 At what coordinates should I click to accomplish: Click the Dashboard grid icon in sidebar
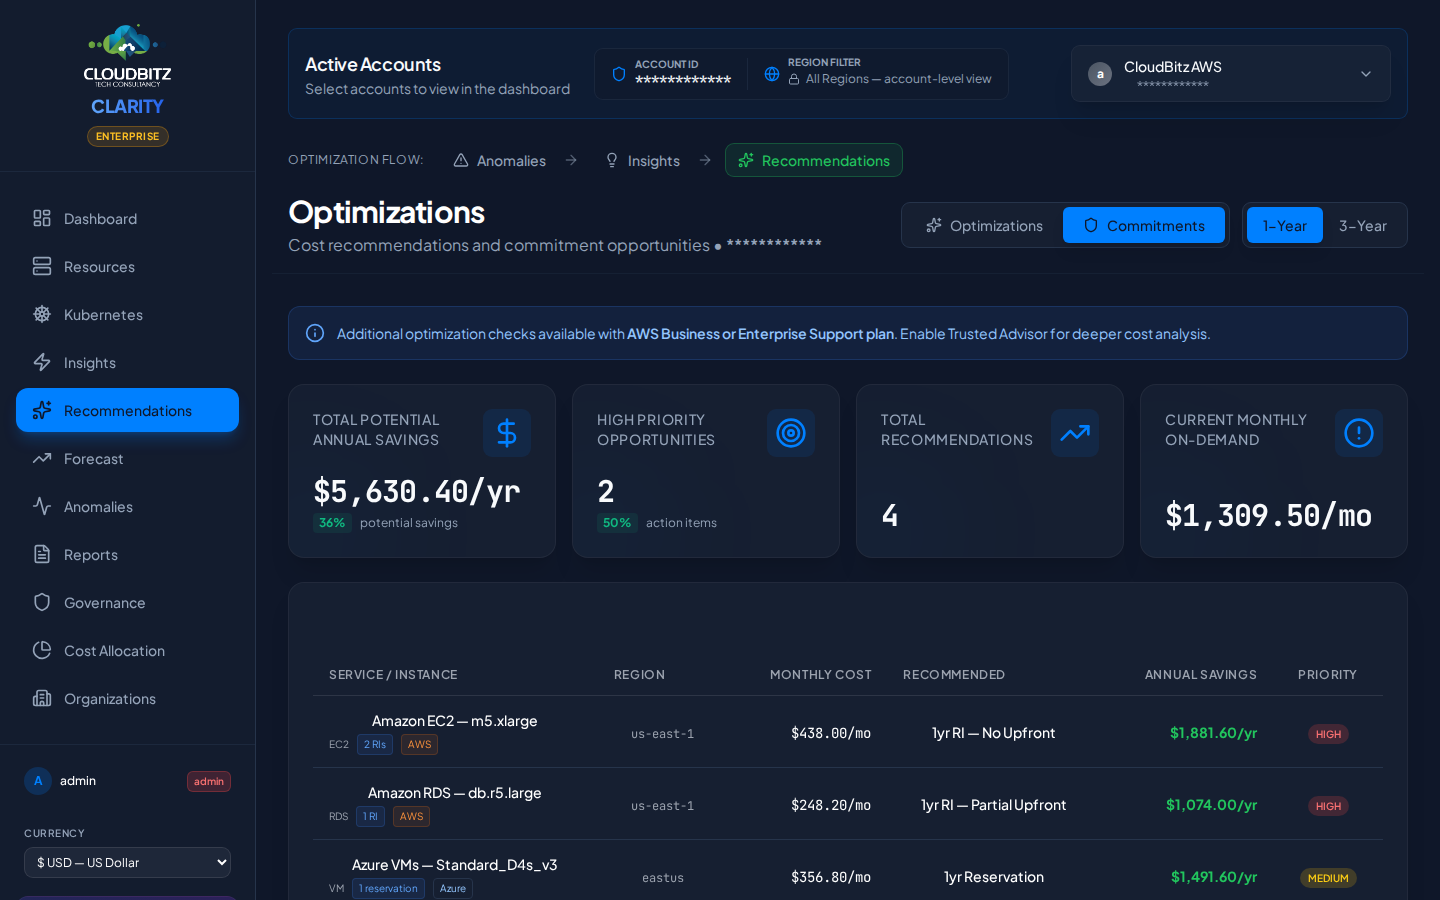[42, 218]
